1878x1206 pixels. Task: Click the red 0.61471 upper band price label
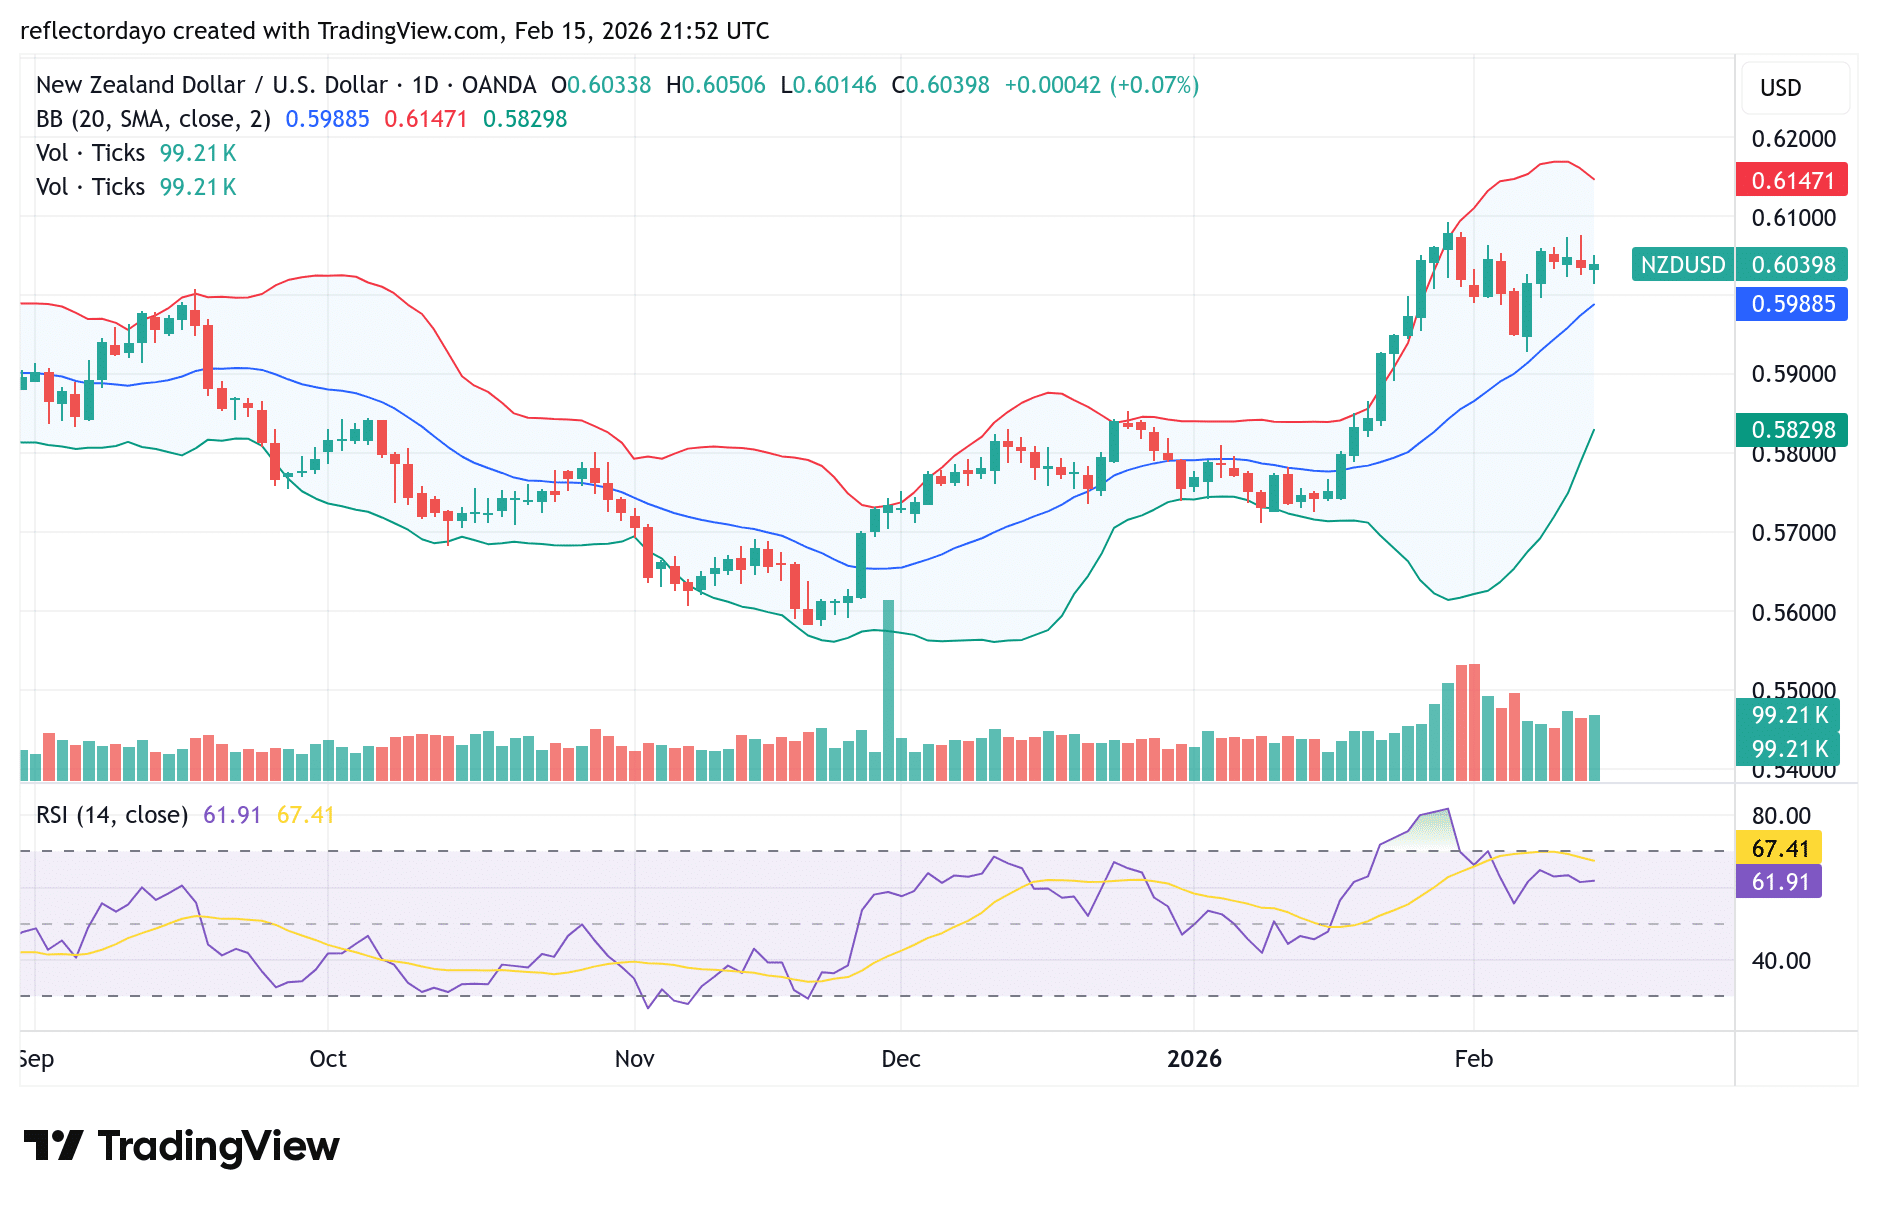(x=1794, y=180)
